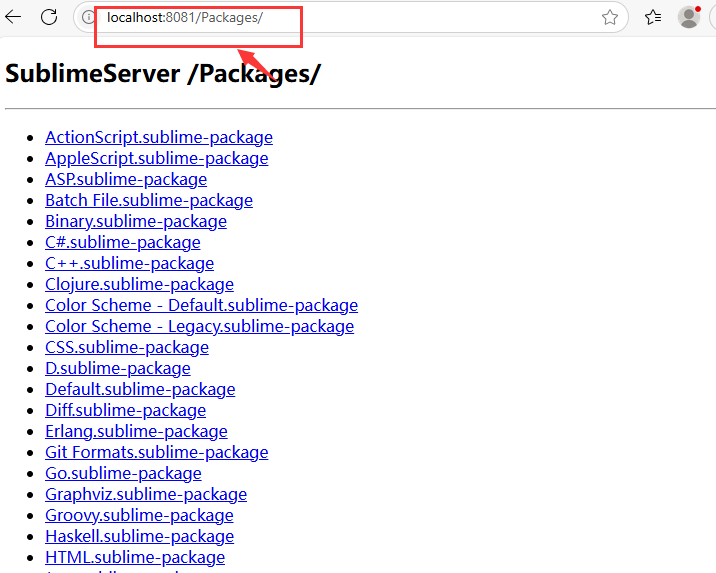
Task: Open Graphviz.sublime-package link
Action: tap(146, 494)
